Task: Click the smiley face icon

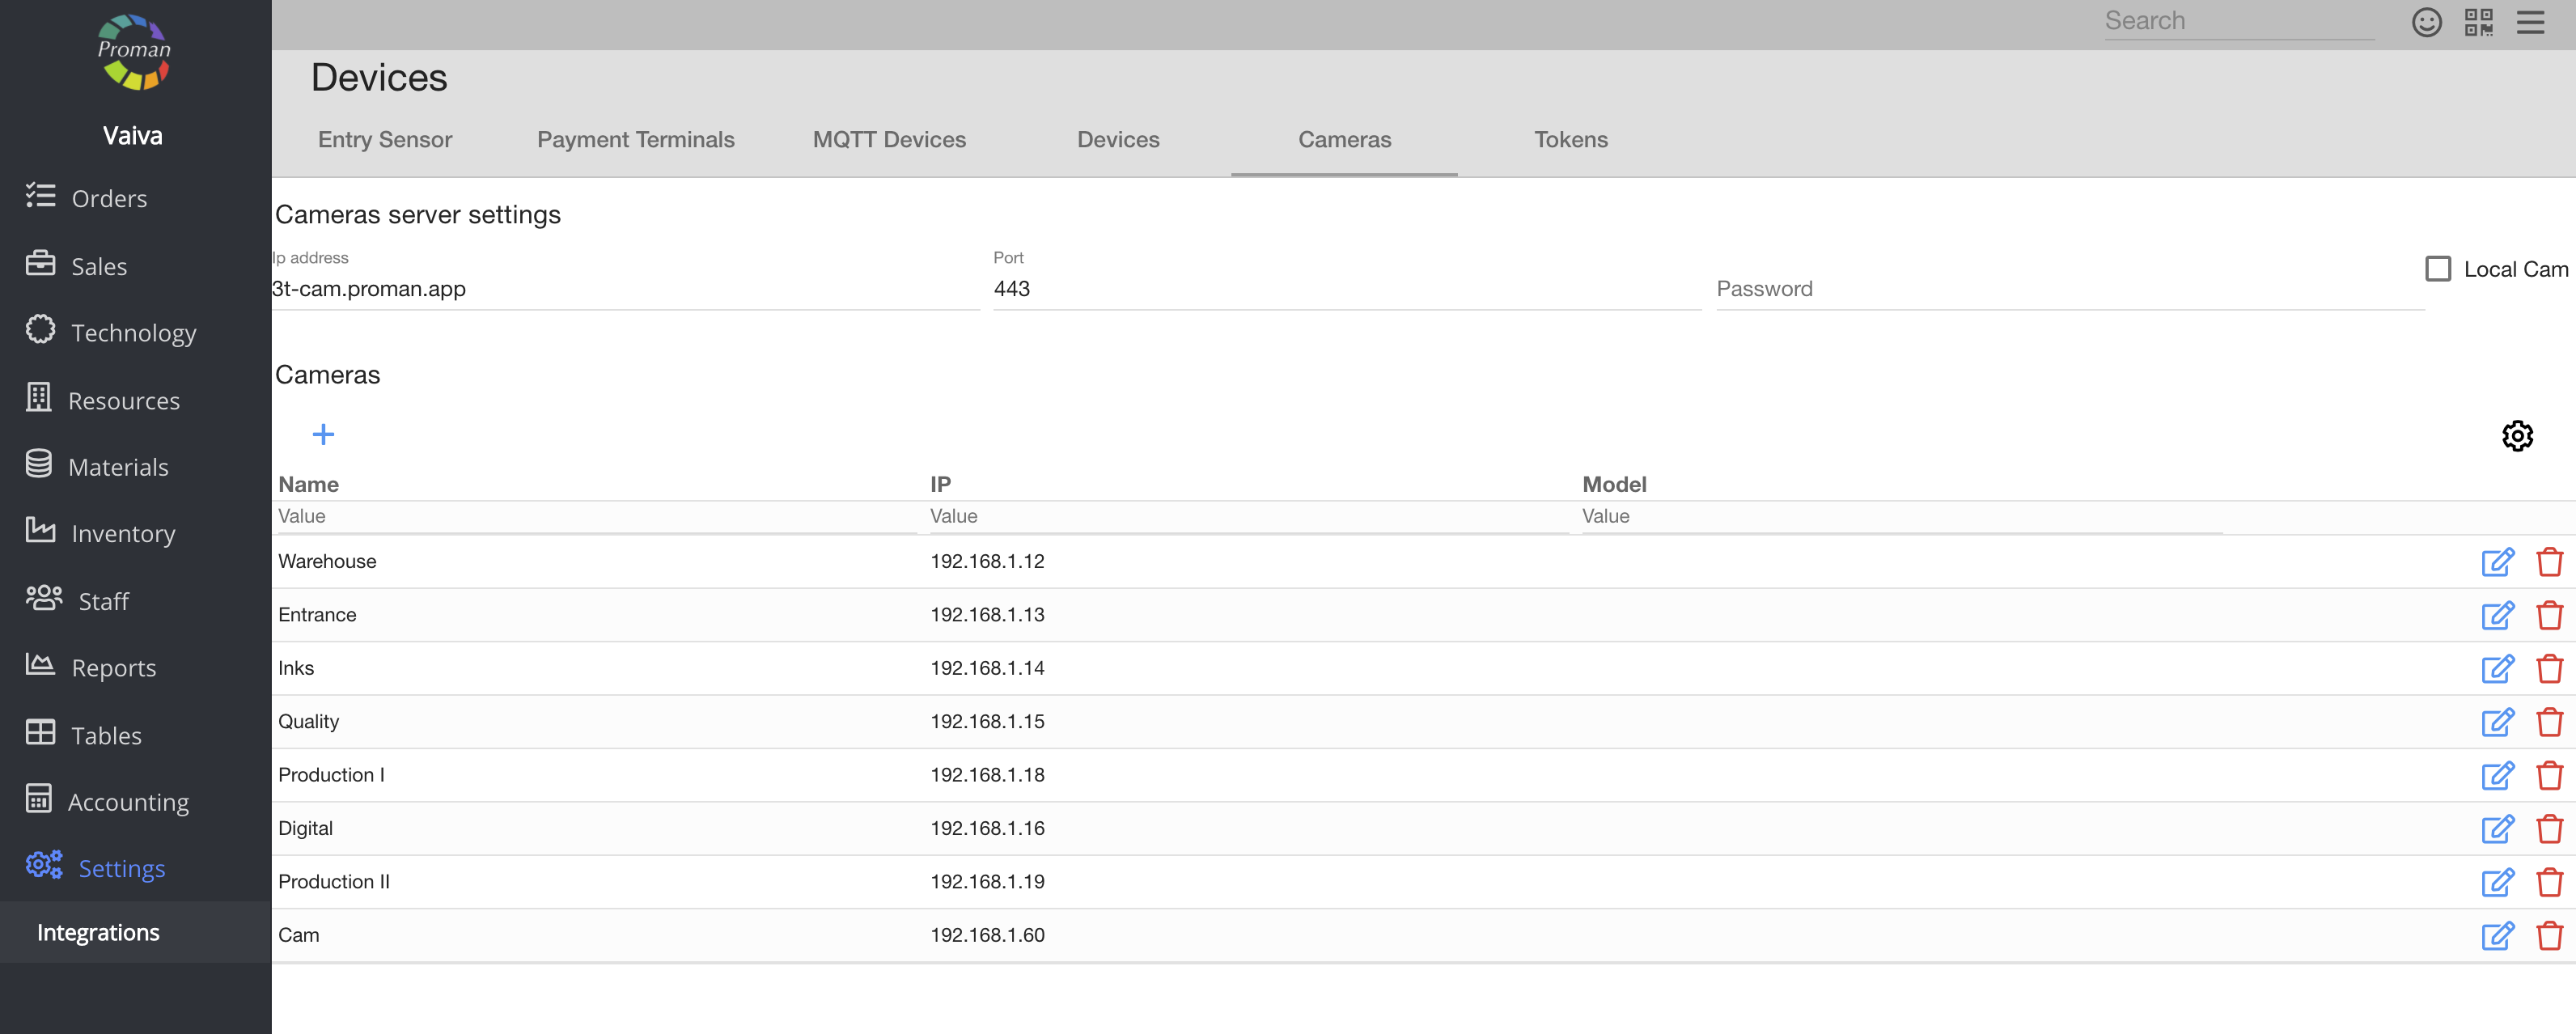Action: (x=2426, y=22)
